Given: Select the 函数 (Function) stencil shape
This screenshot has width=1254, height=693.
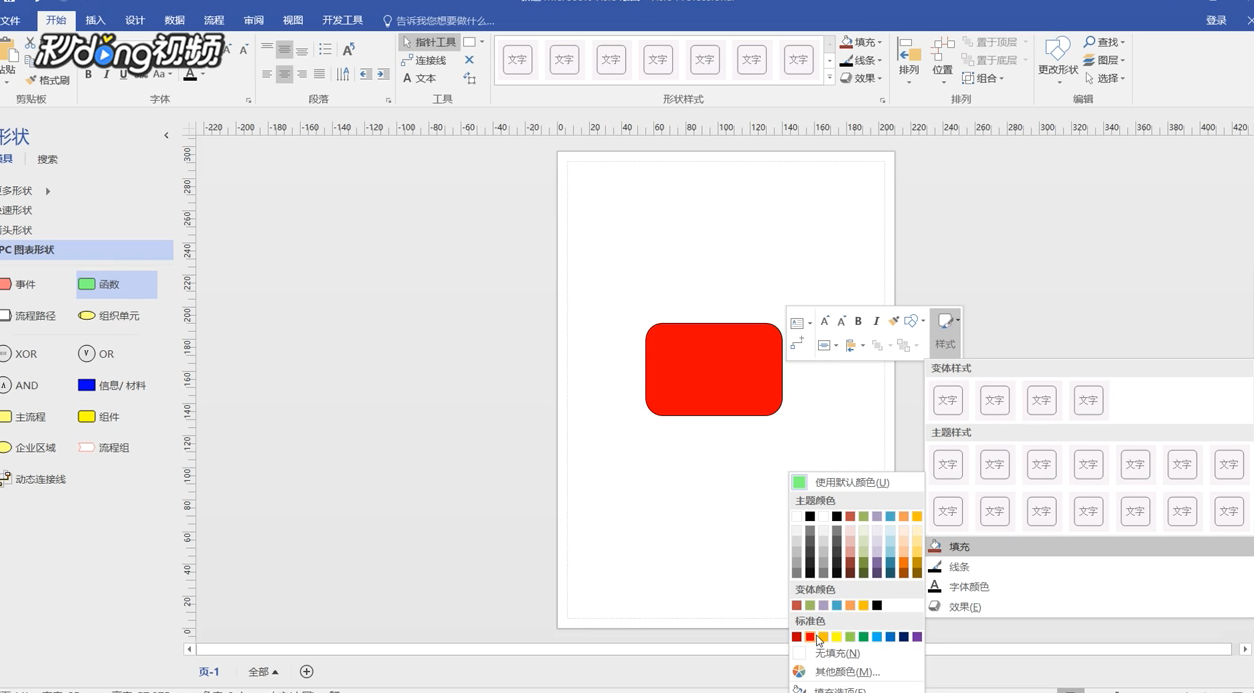Looking at the screenshot, I should click(x=117, y=284).
